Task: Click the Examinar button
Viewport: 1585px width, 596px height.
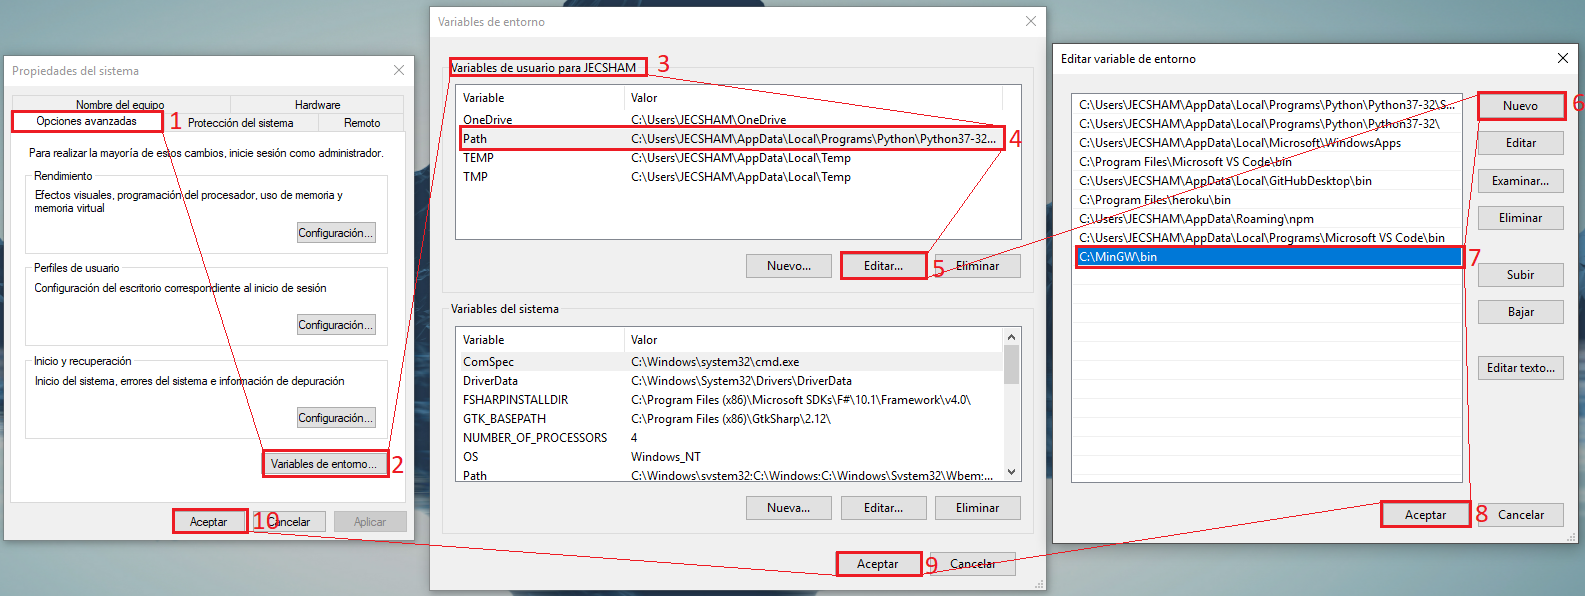Action: (1520, 181)
